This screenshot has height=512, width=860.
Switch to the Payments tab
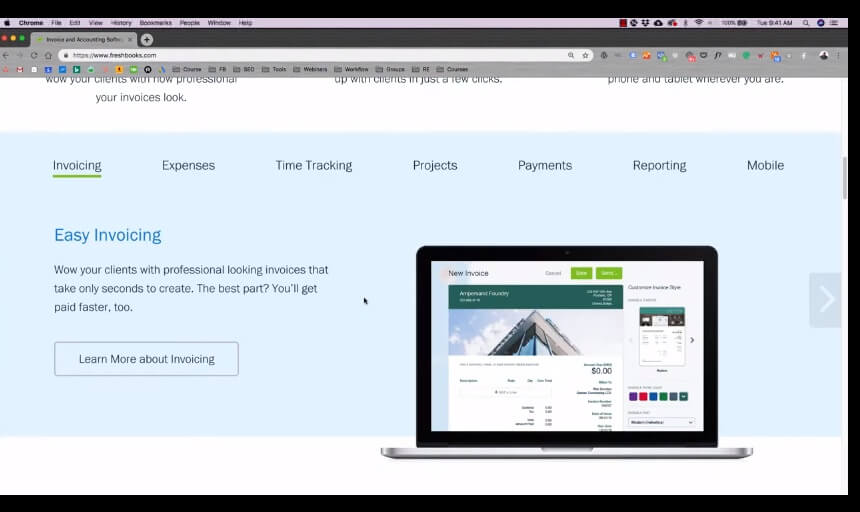(545, 166)
